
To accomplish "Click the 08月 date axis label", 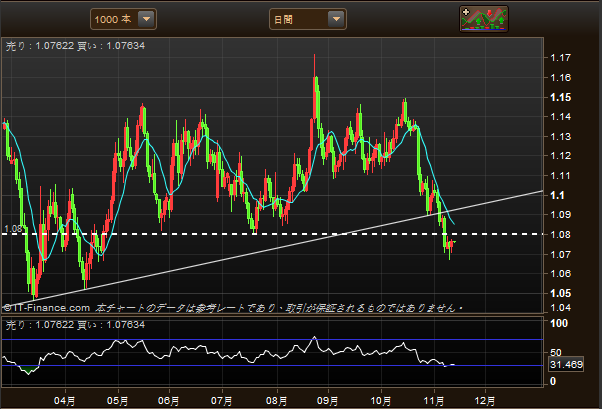I will coord(276,401).
